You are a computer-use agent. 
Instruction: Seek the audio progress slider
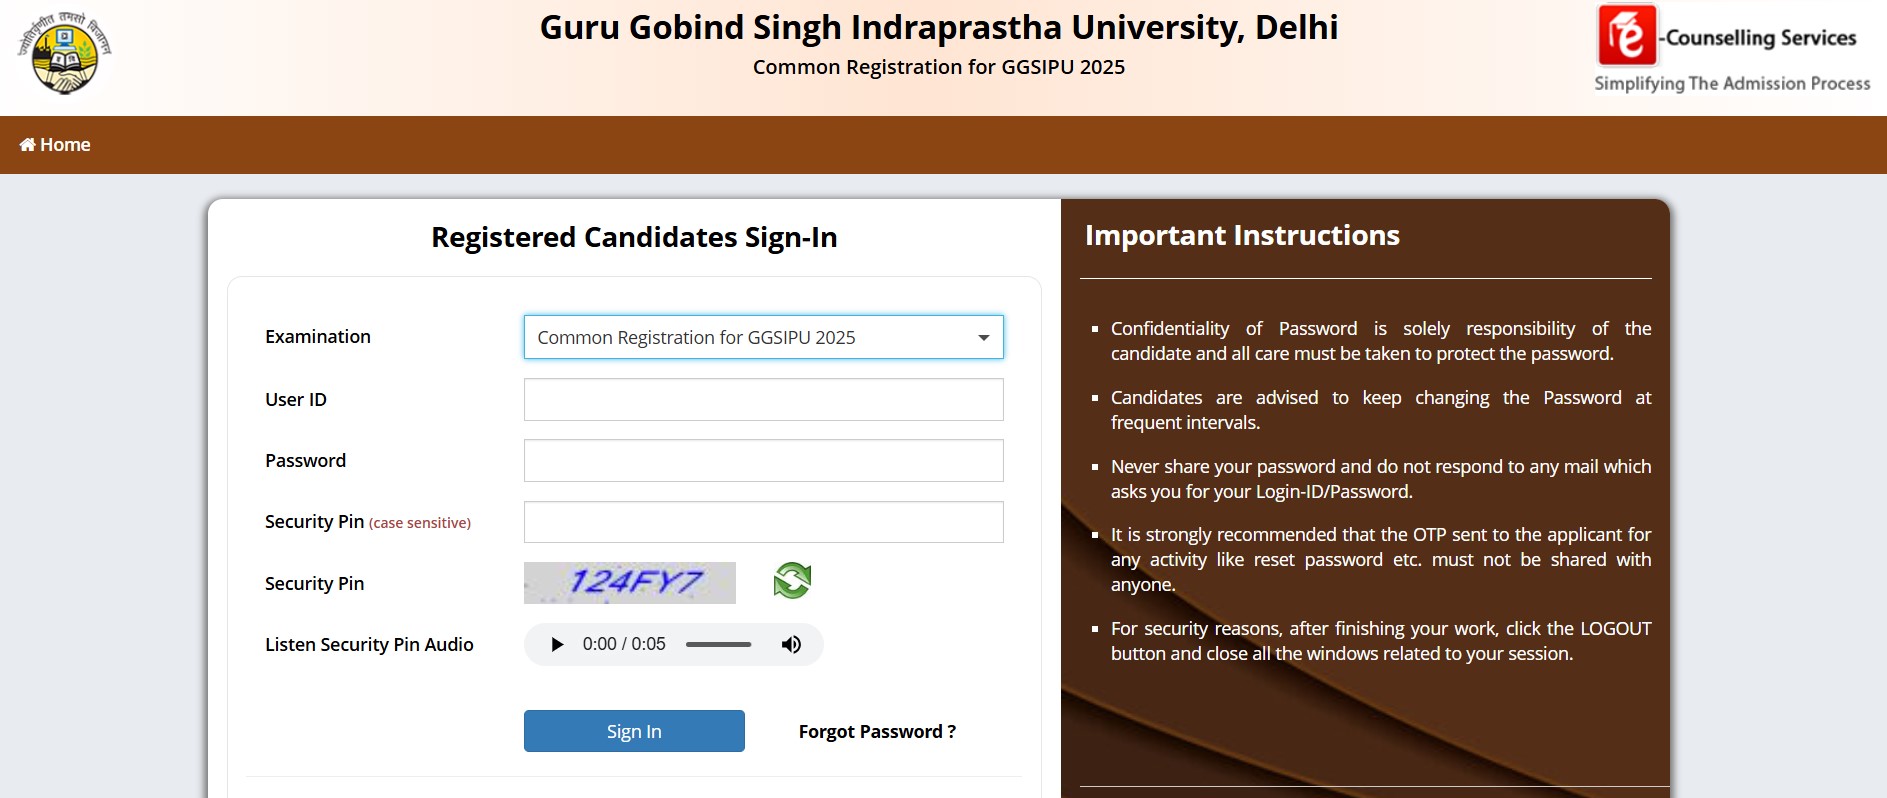pyautogui.click(x=718, y=644)
